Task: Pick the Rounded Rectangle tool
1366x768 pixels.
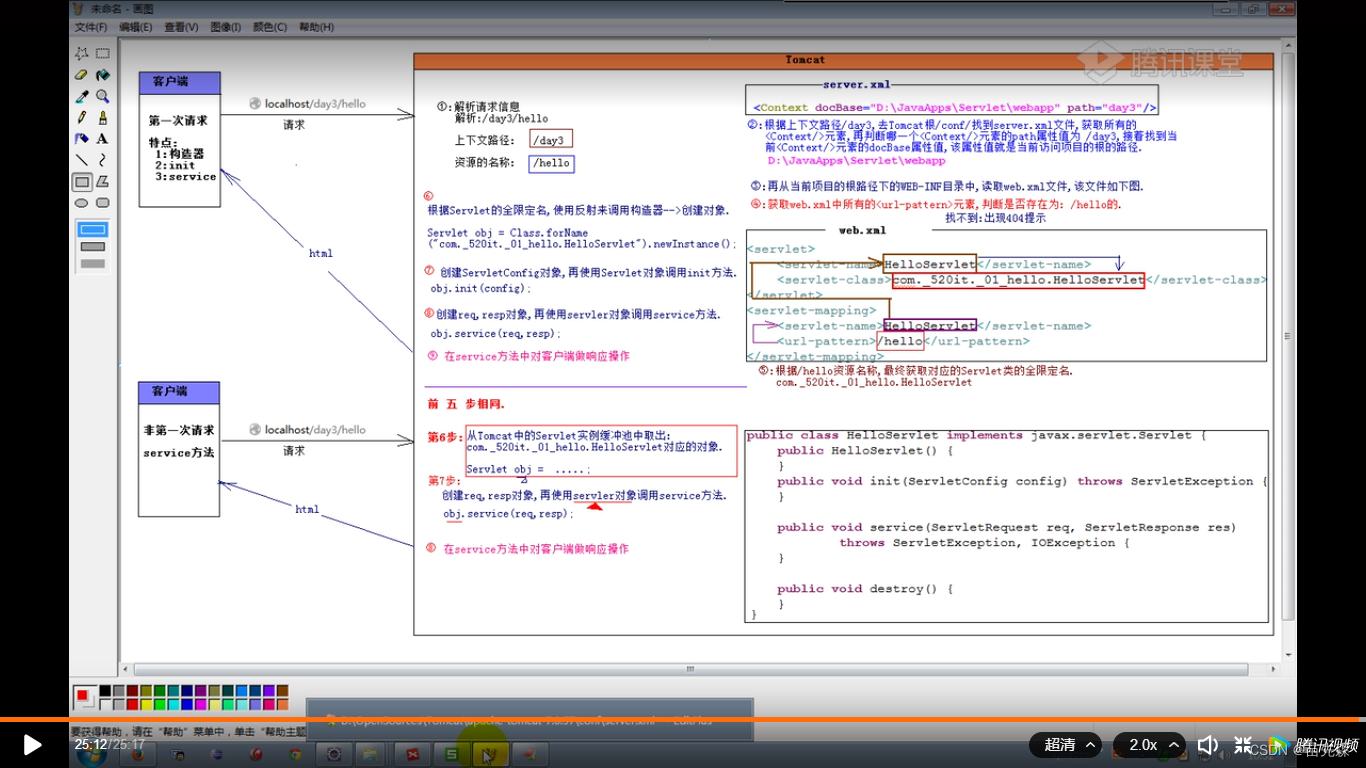Action: pyautogui.click(x=103, y=203)
